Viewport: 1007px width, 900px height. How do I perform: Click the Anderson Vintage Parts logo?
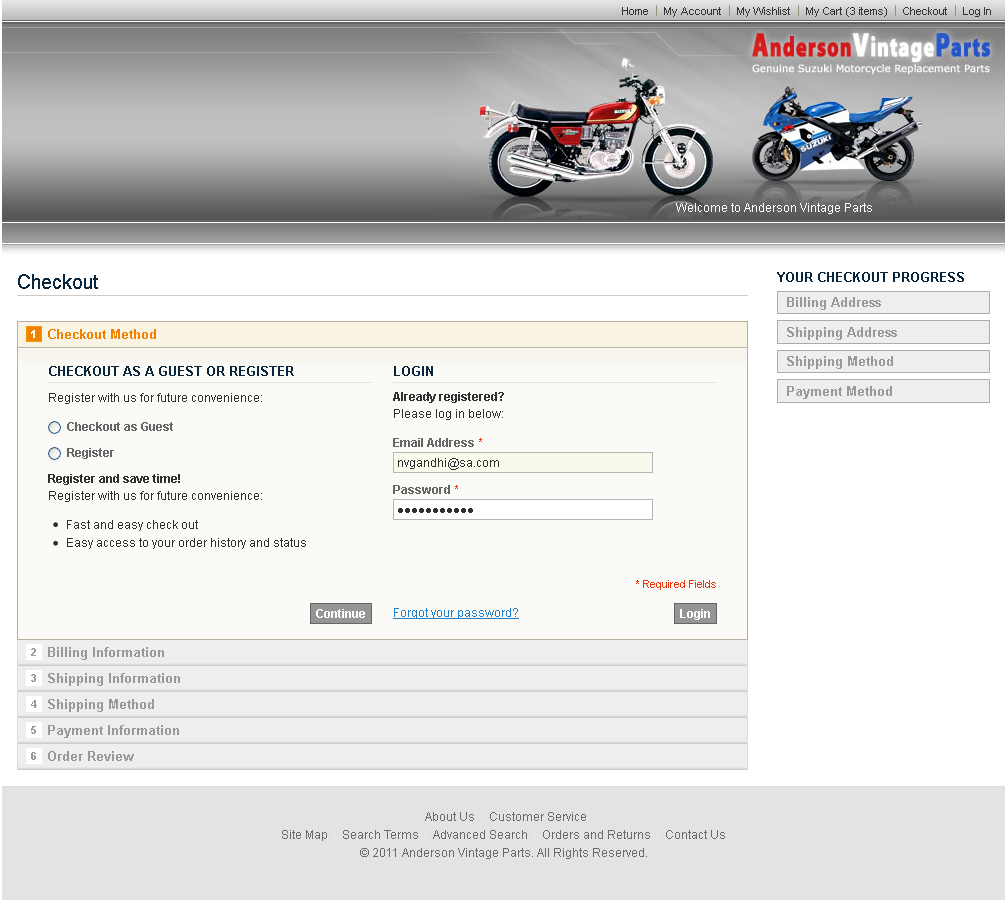pos(871,53)
